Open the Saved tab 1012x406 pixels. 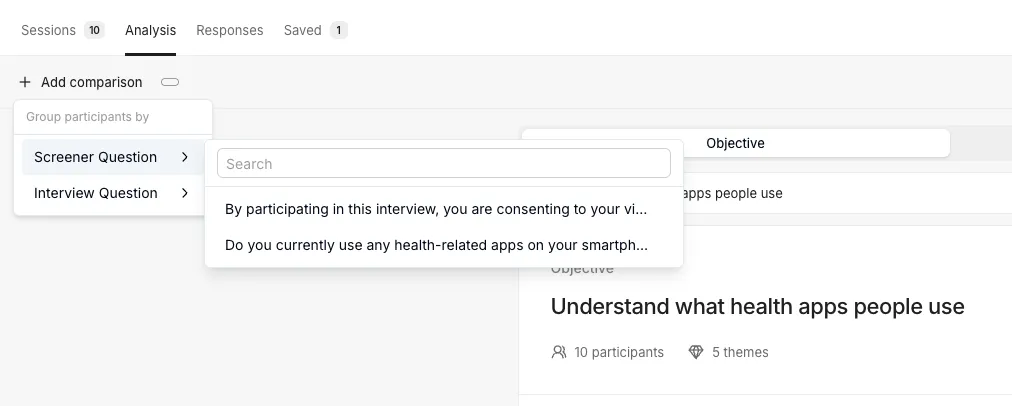(x=303, y=30)
